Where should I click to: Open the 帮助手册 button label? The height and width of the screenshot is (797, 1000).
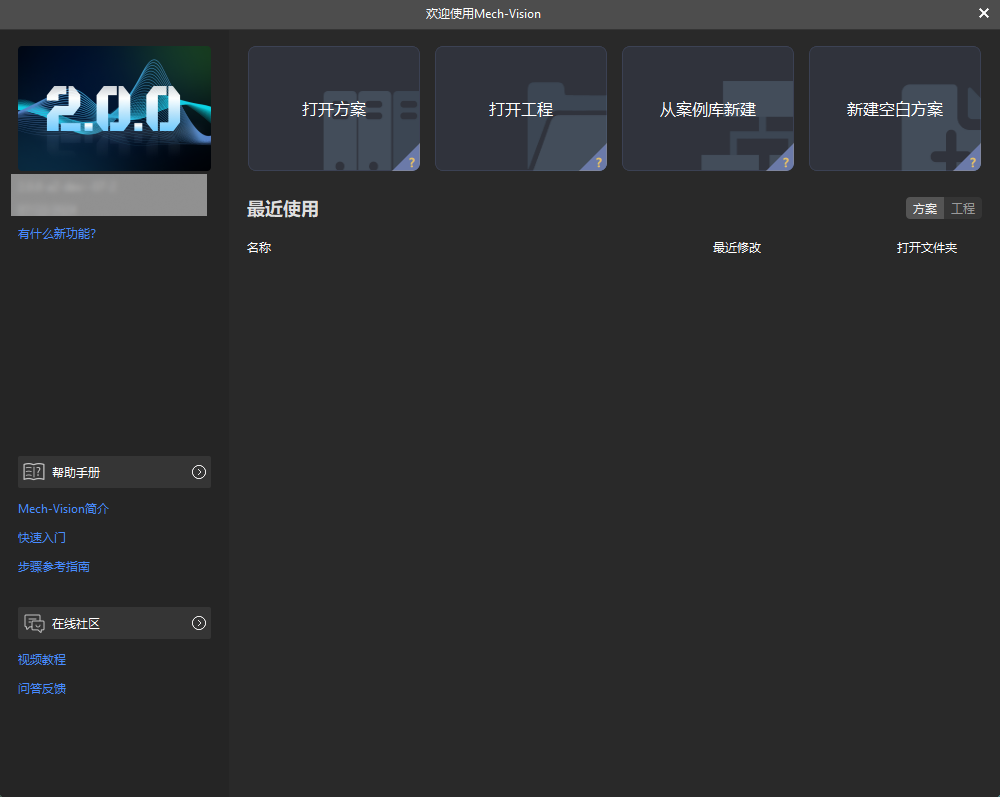(x=76, y=472)
